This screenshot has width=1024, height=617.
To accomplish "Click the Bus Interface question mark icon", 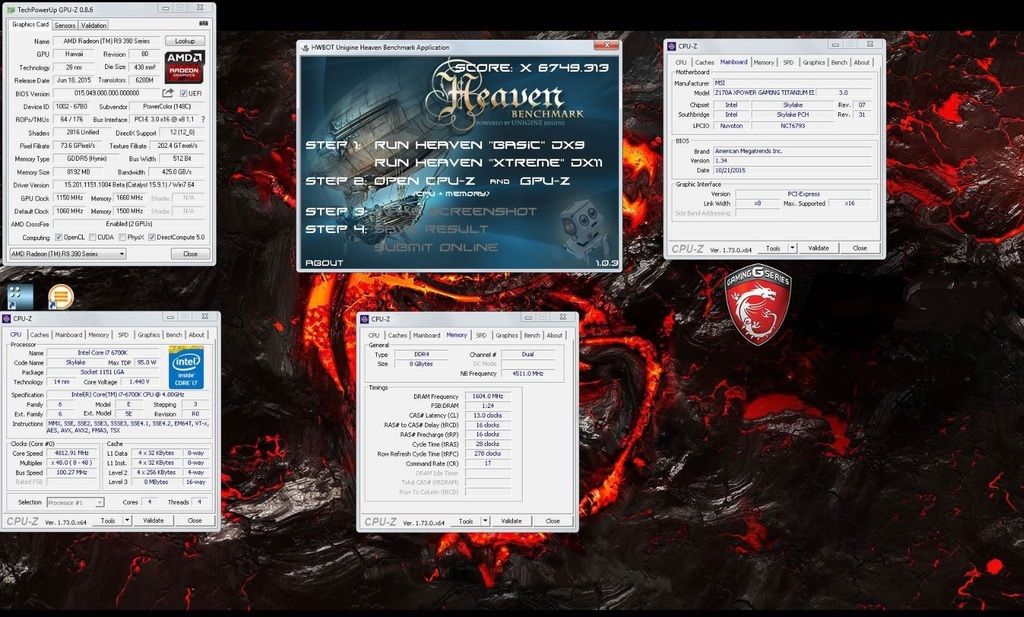I will 203,119.
